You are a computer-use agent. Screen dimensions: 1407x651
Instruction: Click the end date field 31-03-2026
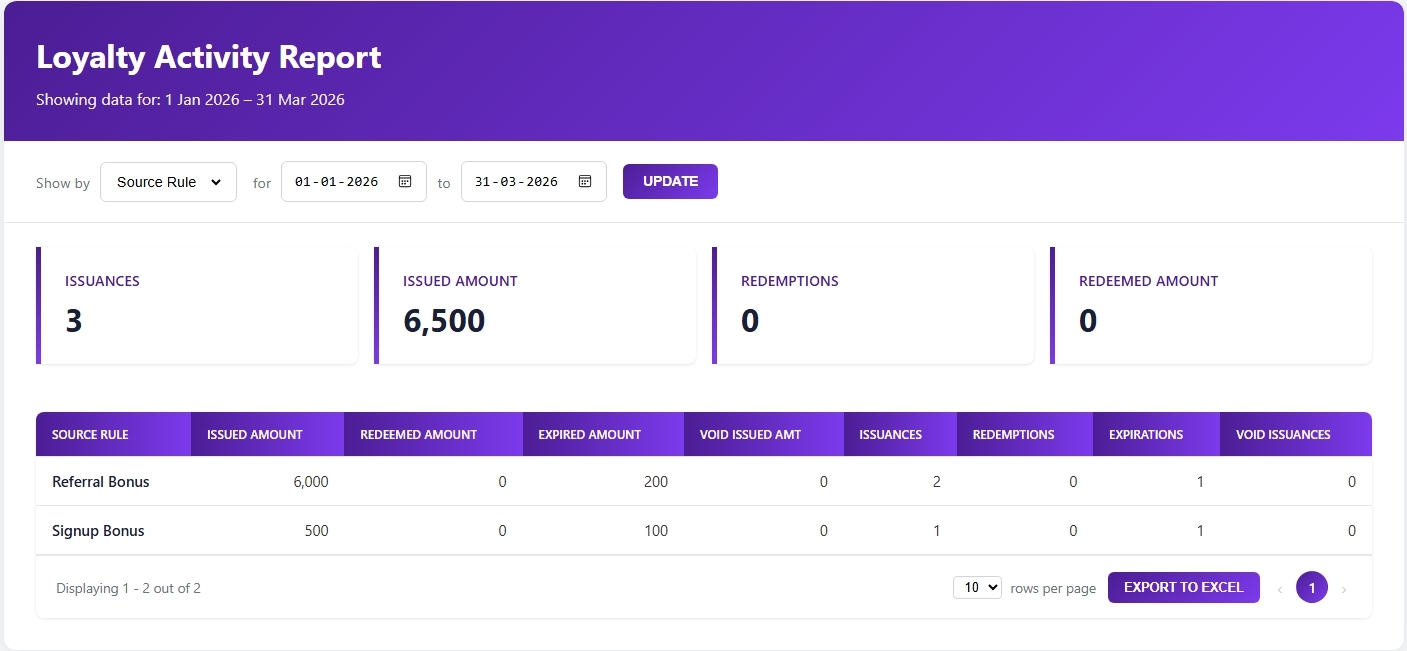click(517, 182)
